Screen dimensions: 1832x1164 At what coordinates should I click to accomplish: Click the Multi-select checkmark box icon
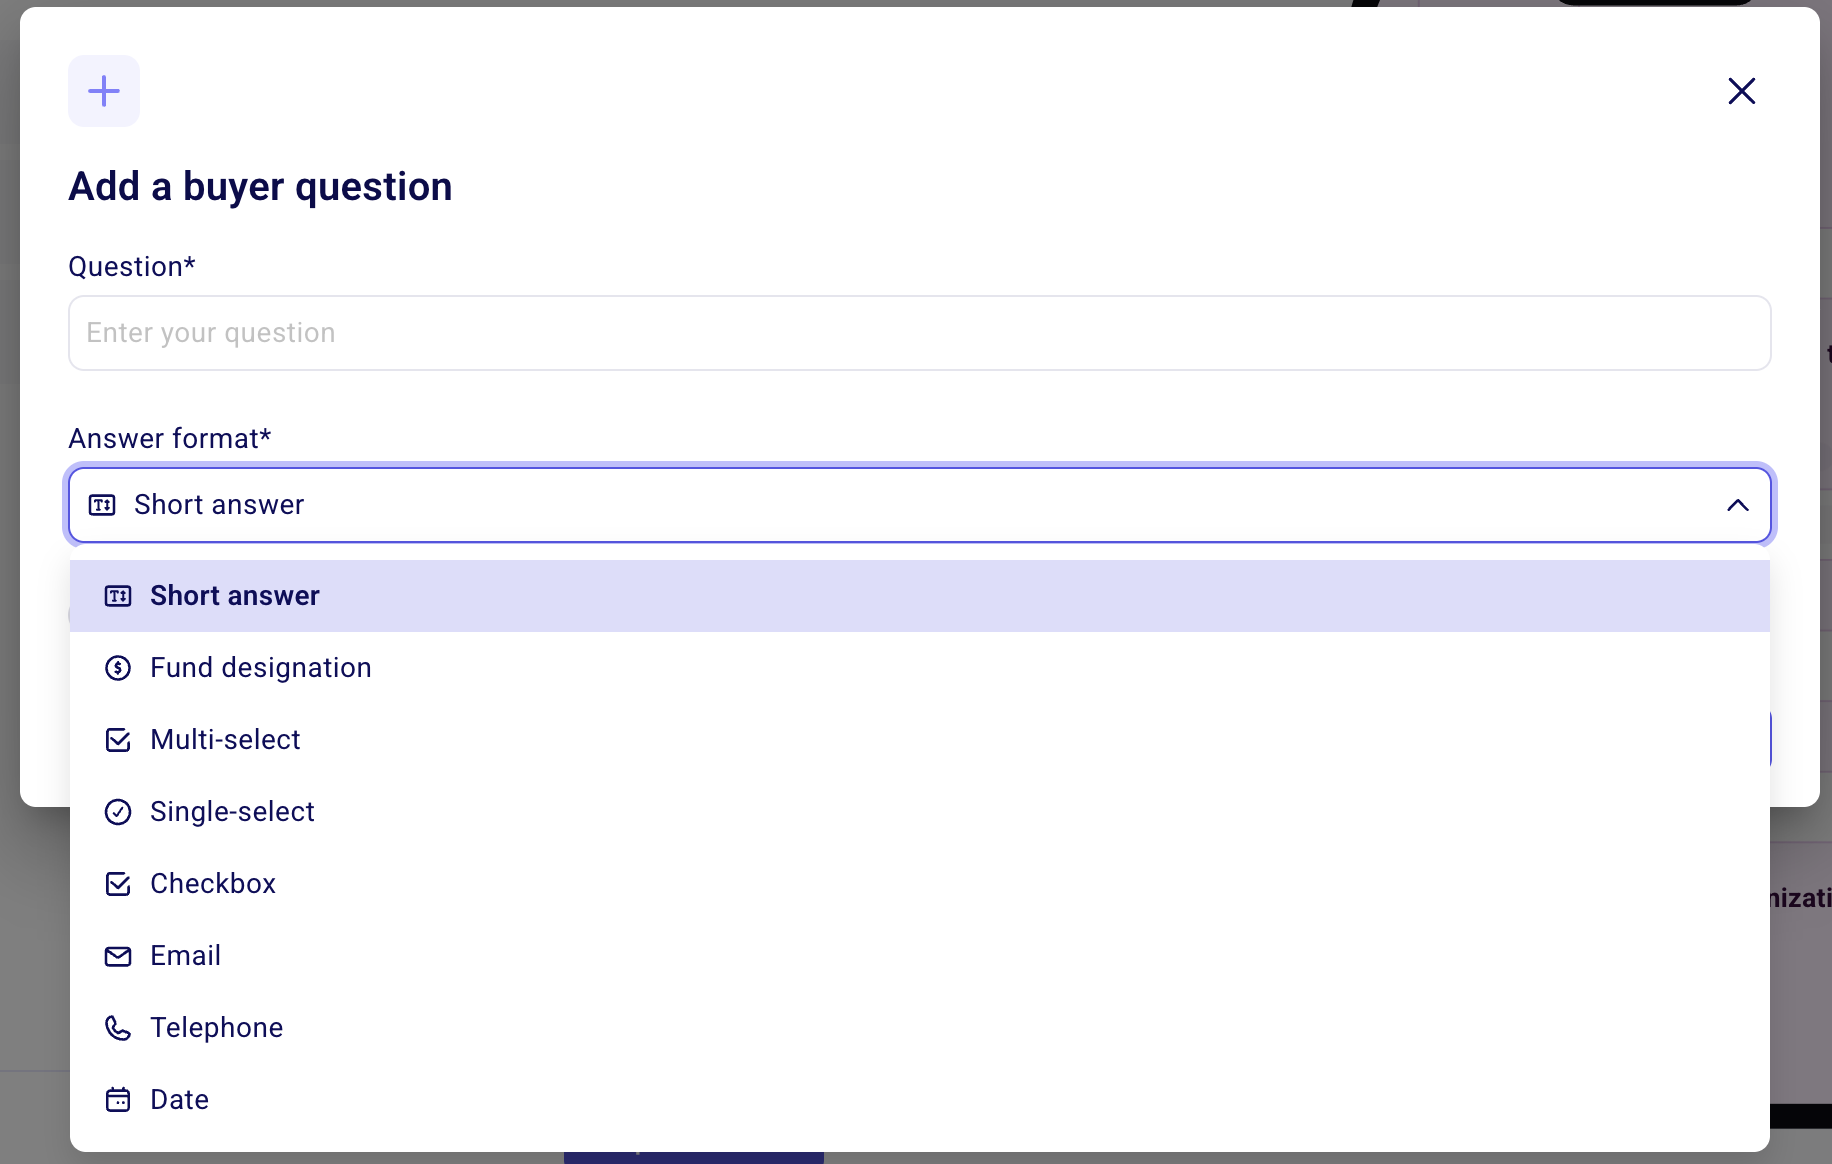pyautogui.click(x=118, y=740)
